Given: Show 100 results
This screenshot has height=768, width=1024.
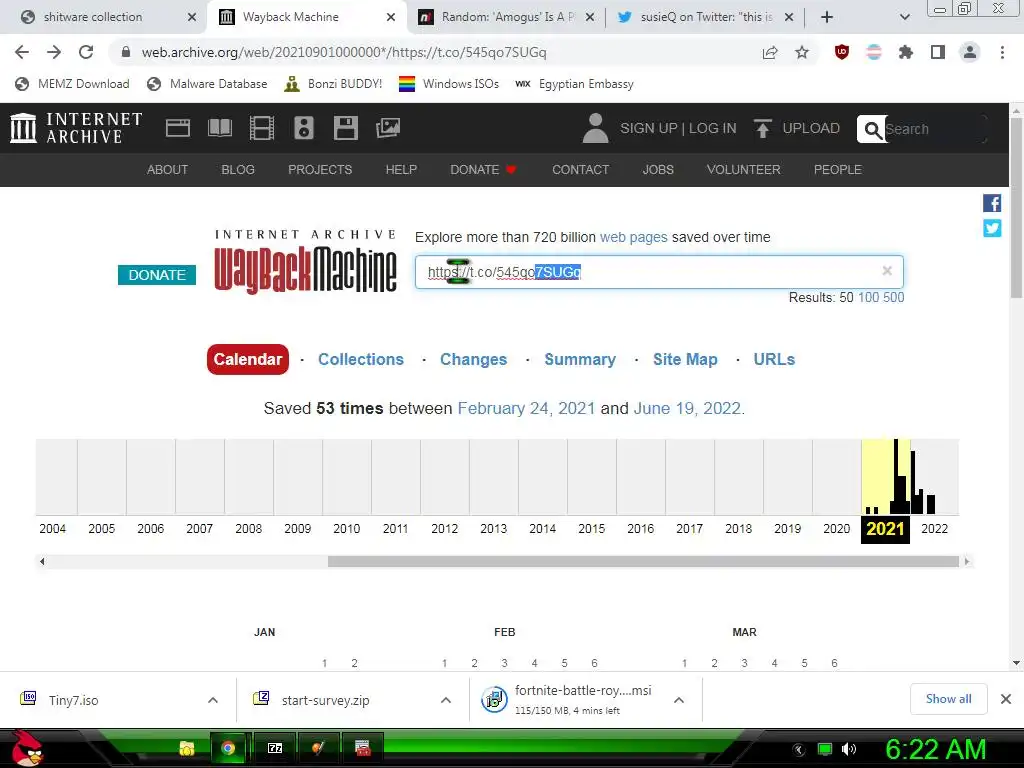Looking at the screenshot, I should tap(868, 298).
